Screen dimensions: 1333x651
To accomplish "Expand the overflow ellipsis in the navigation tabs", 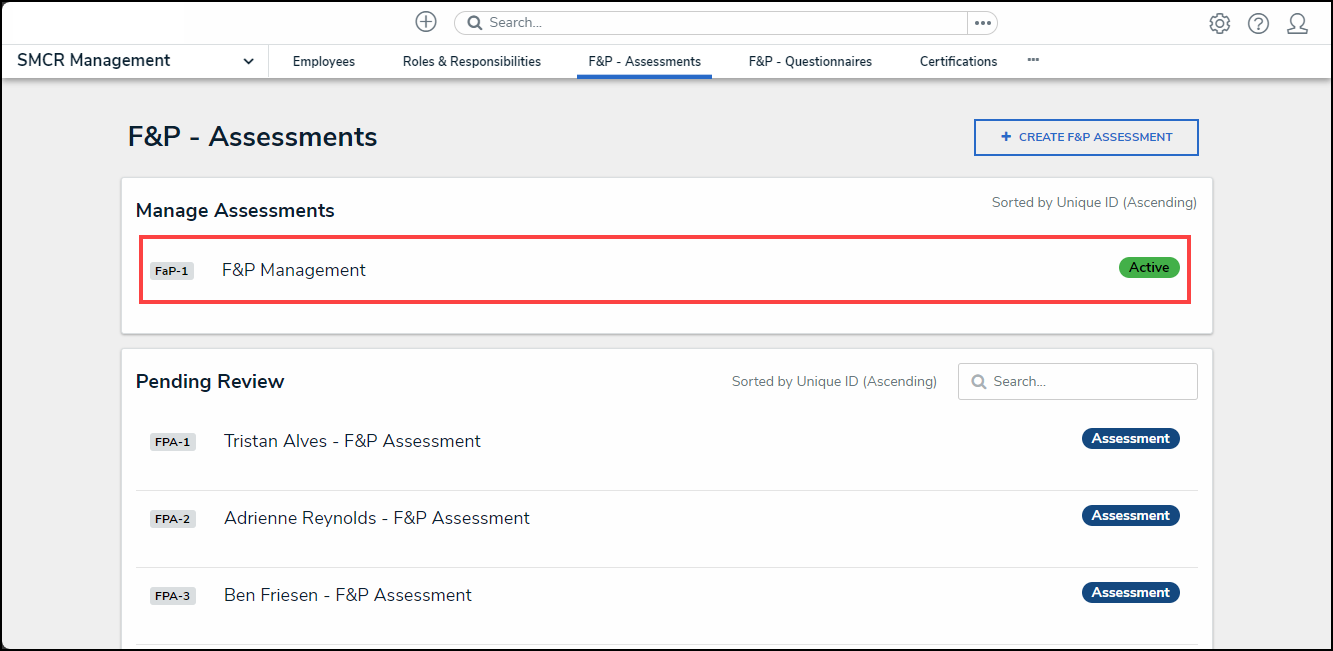I will point(1033,60).
